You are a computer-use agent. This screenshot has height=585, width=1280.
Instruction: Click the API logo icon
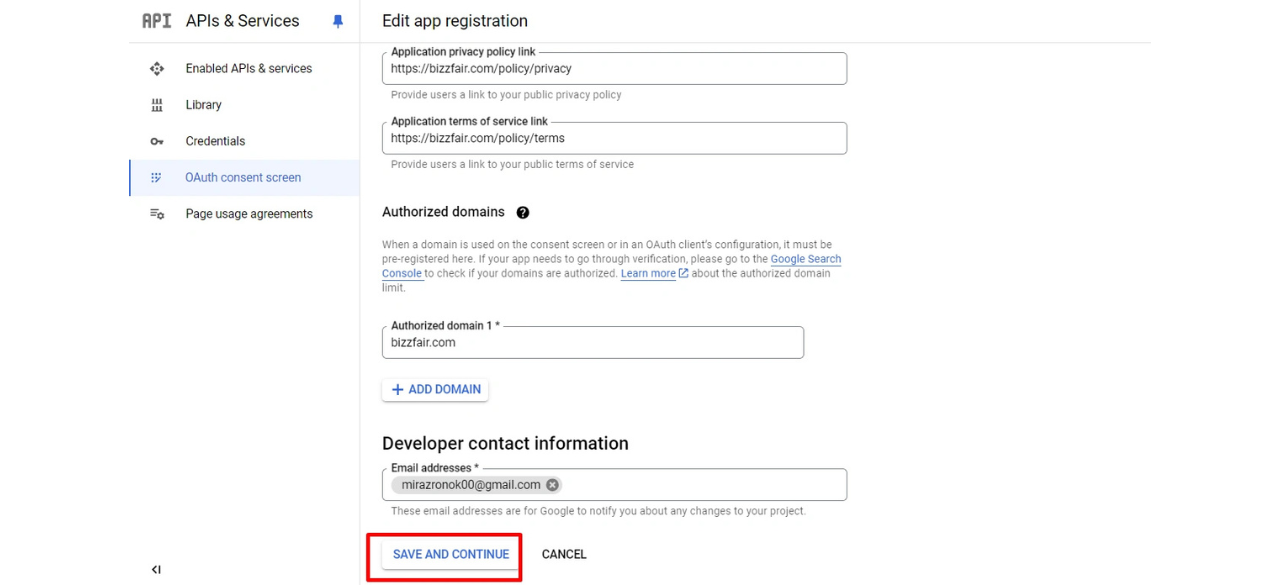(x=156, y=21)
